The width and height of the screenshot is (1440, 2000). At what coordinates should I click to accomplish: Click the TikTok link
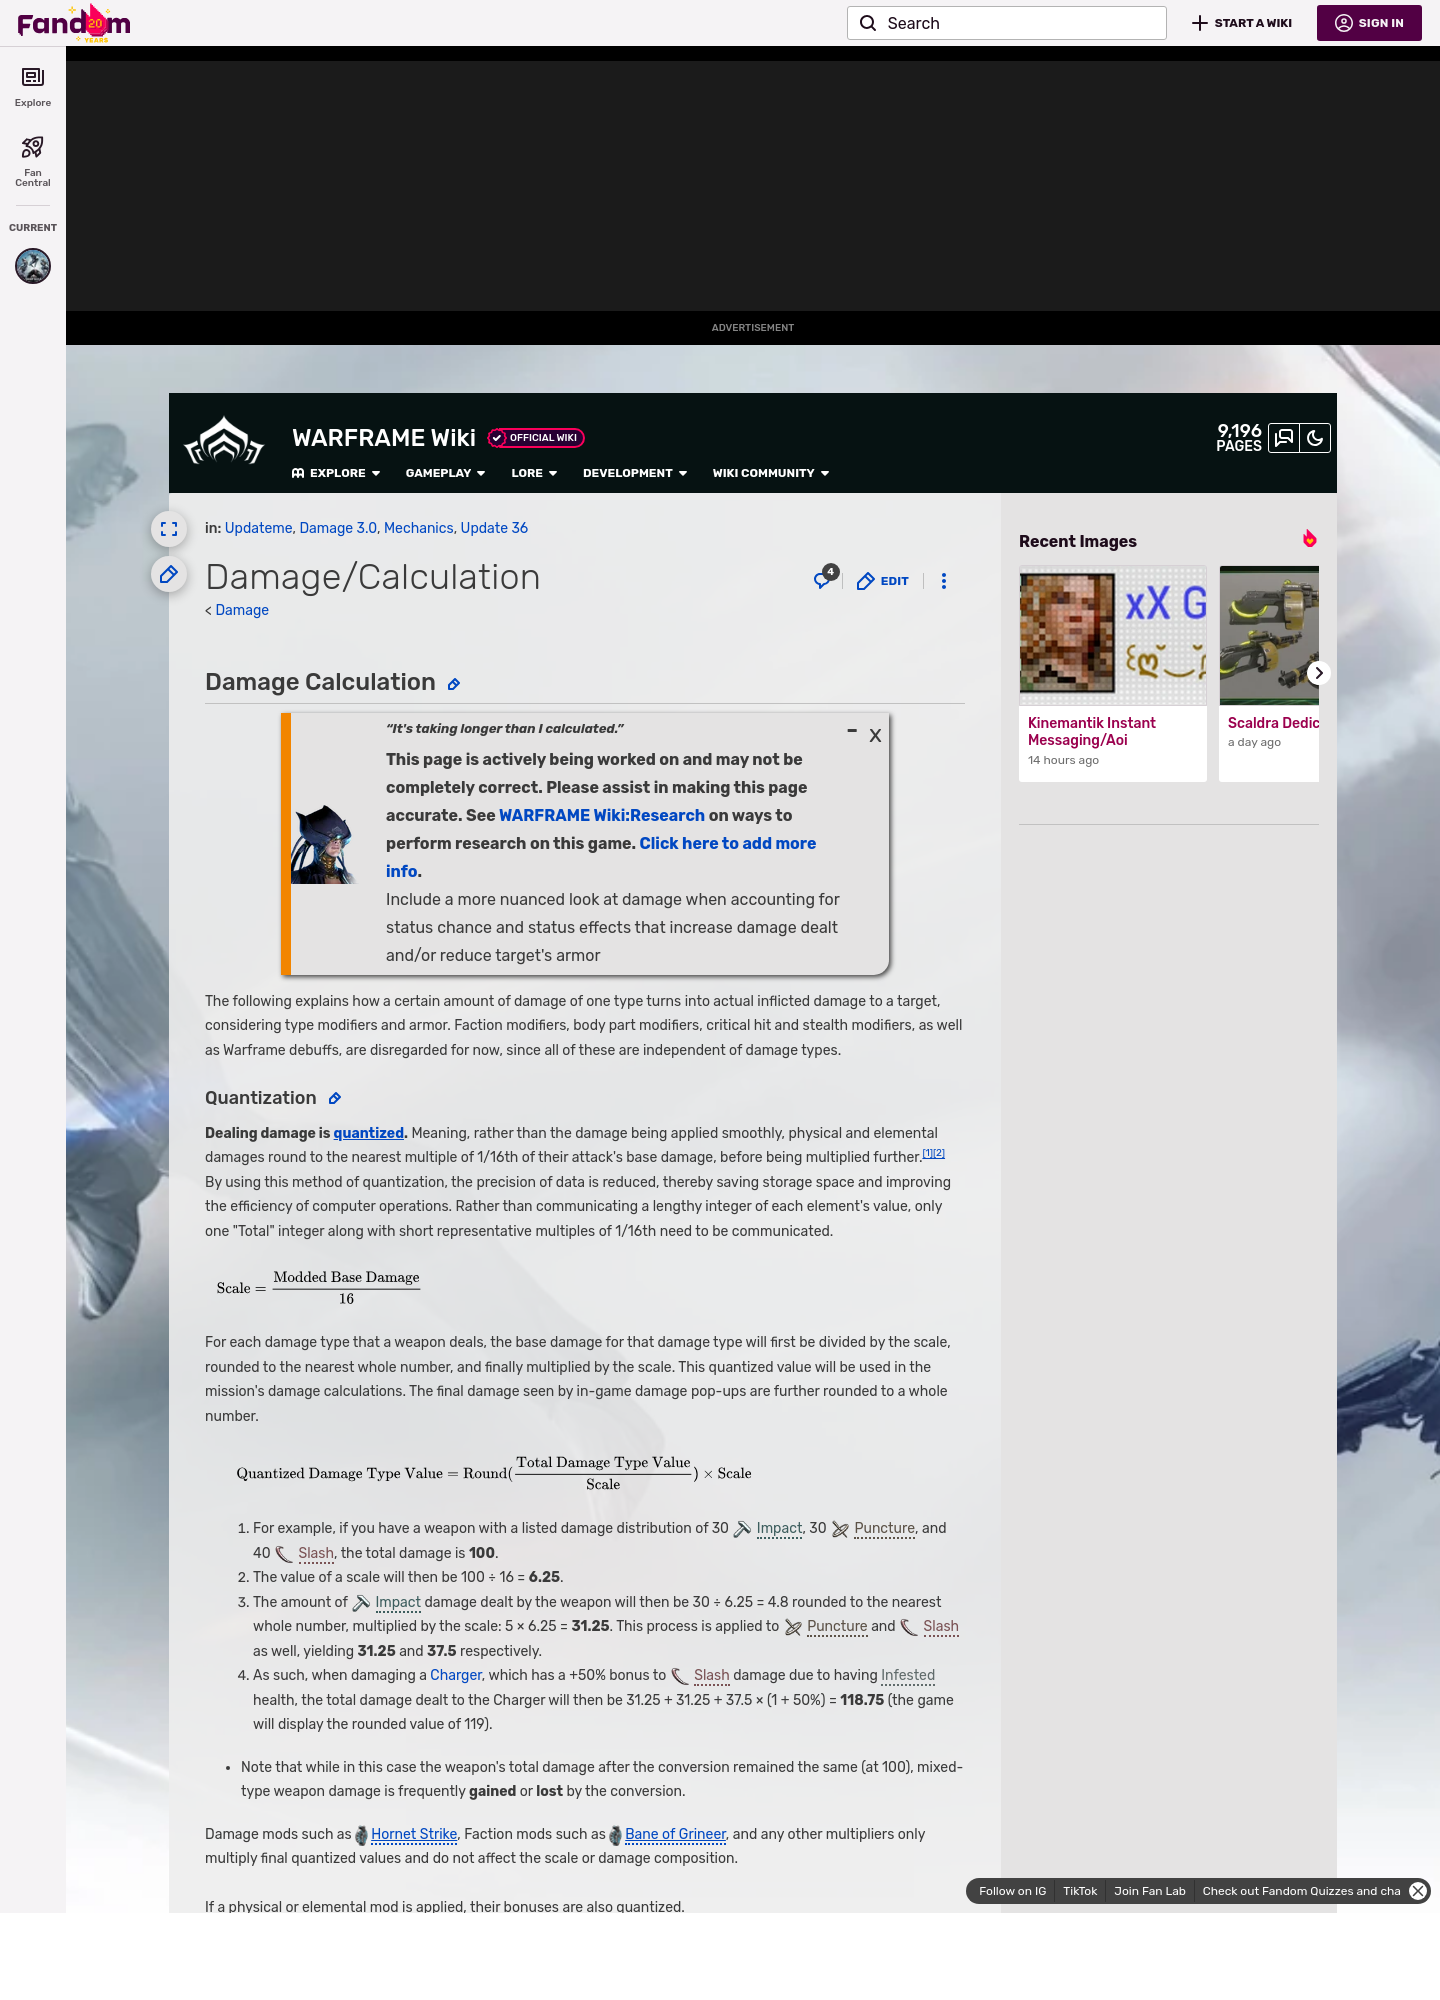[x=1080, y=1891]
